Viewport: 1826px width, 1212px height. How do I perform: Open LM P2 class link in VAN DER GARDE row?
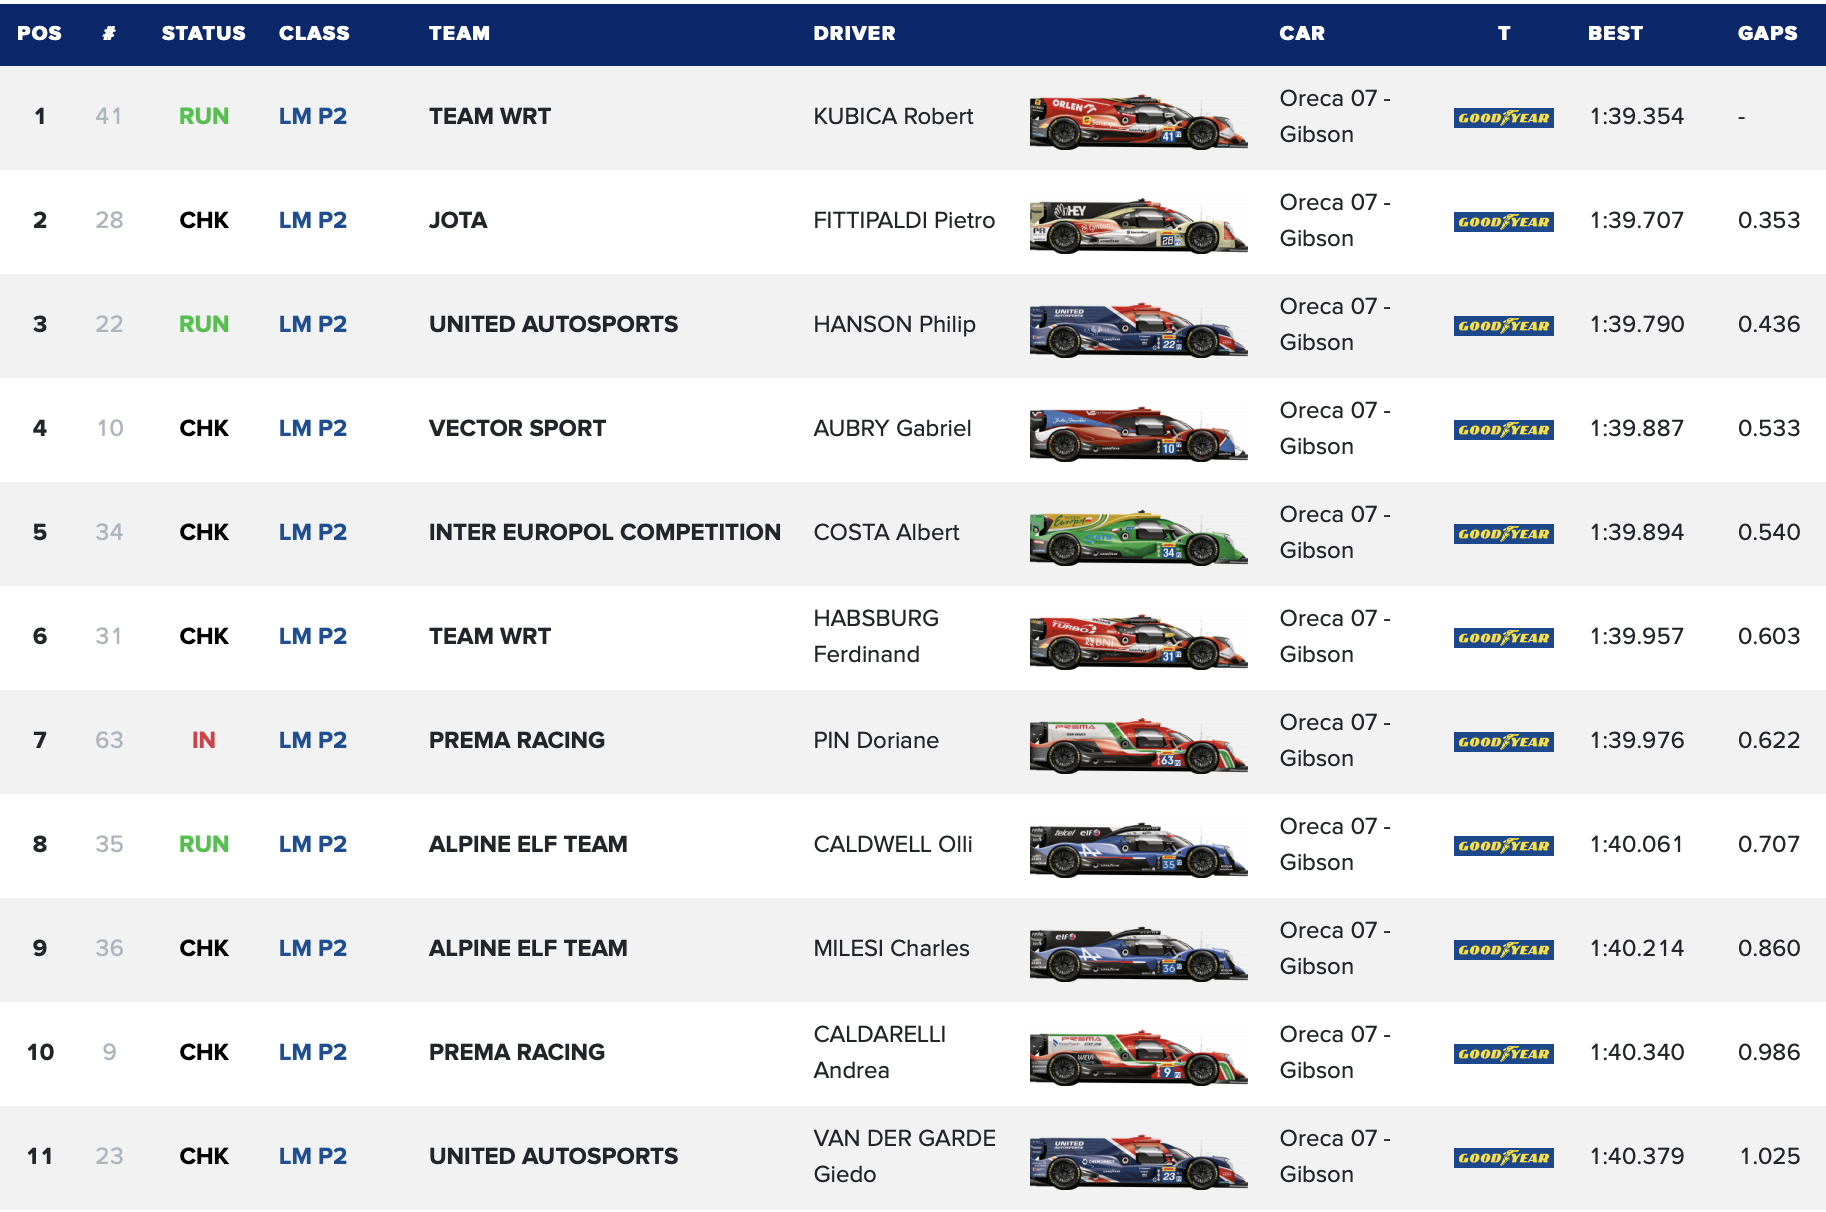pos(313,1156)
